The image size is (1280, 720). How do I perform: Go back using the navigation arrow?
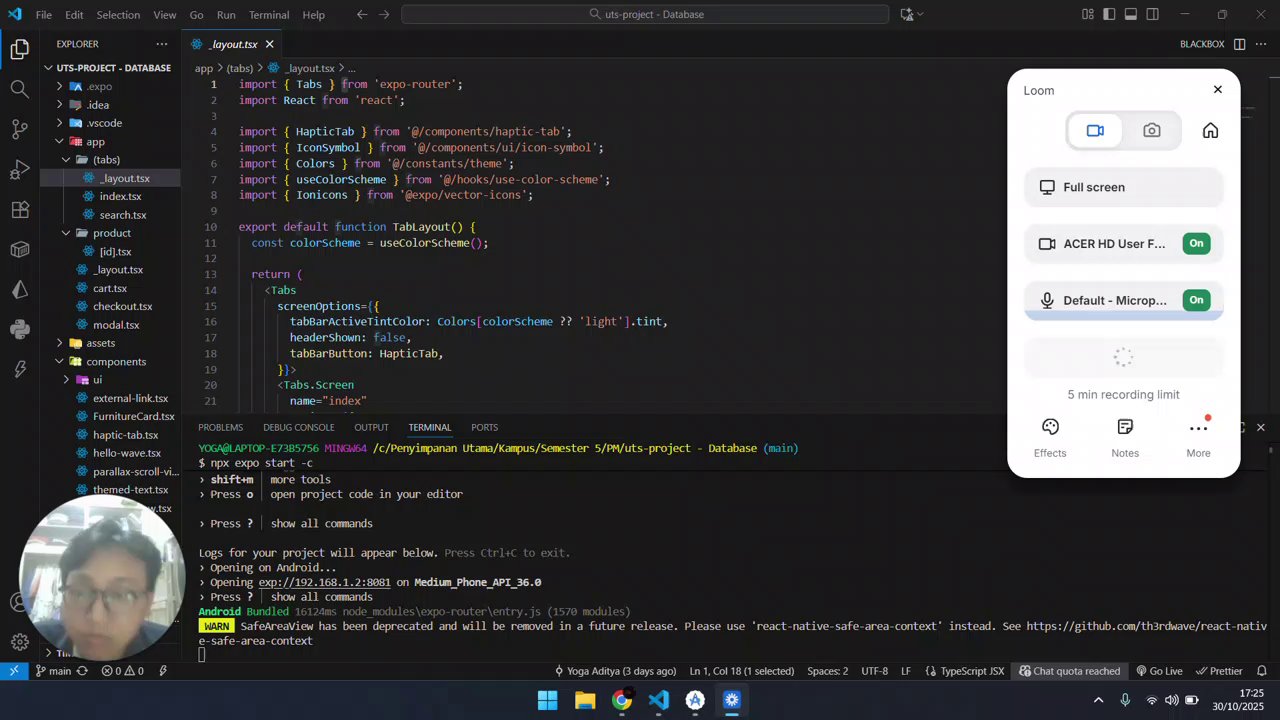(362, 15)
